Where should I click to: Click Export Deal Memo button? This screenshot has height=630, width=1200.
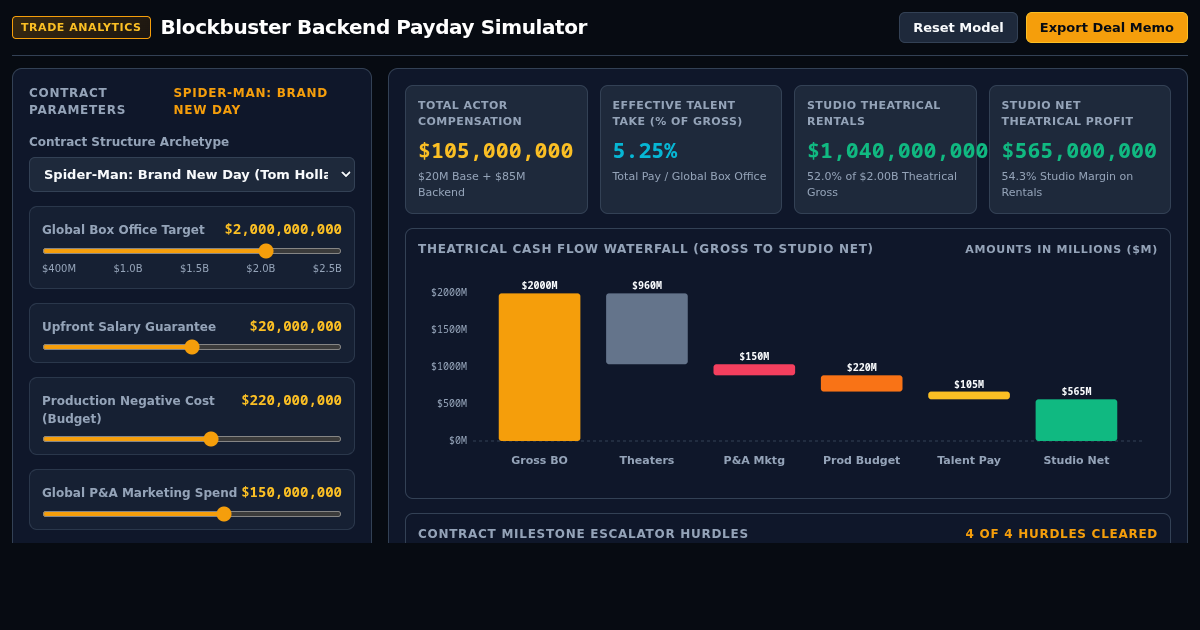click(x=1107, y=27)
